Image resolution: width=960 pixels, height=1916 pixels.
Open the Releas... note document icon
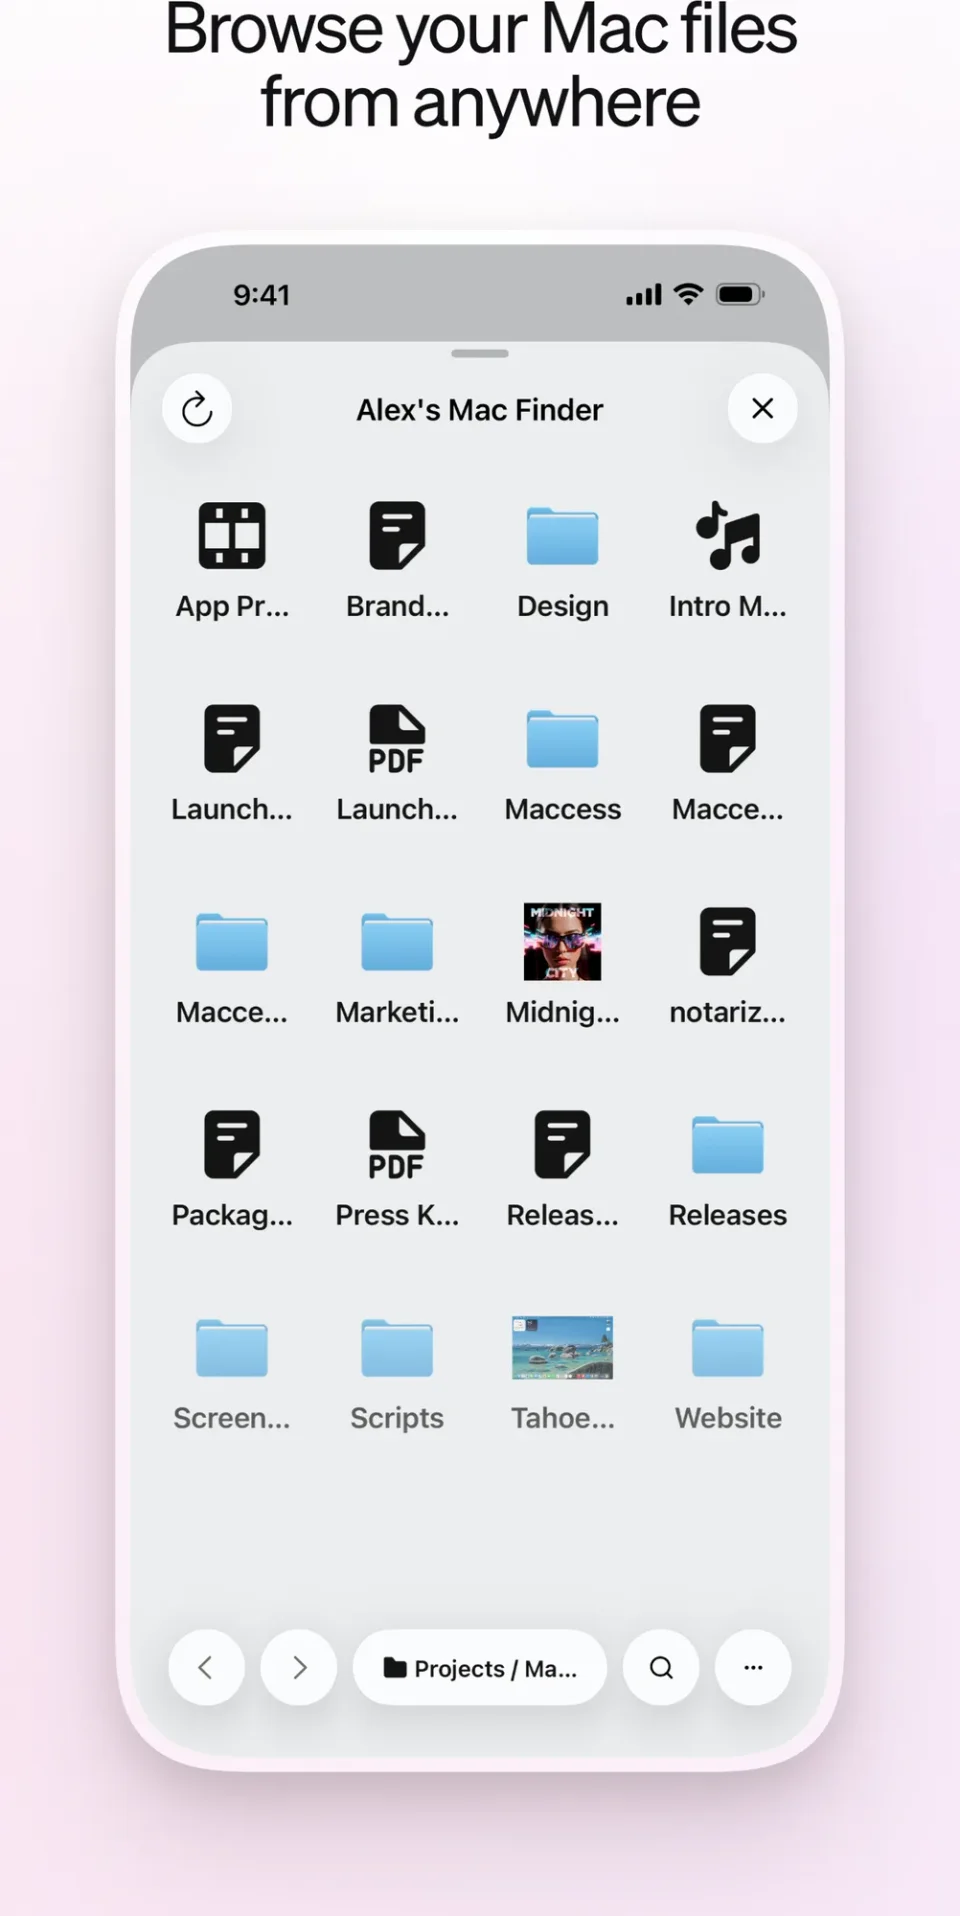coord(563,1145)
